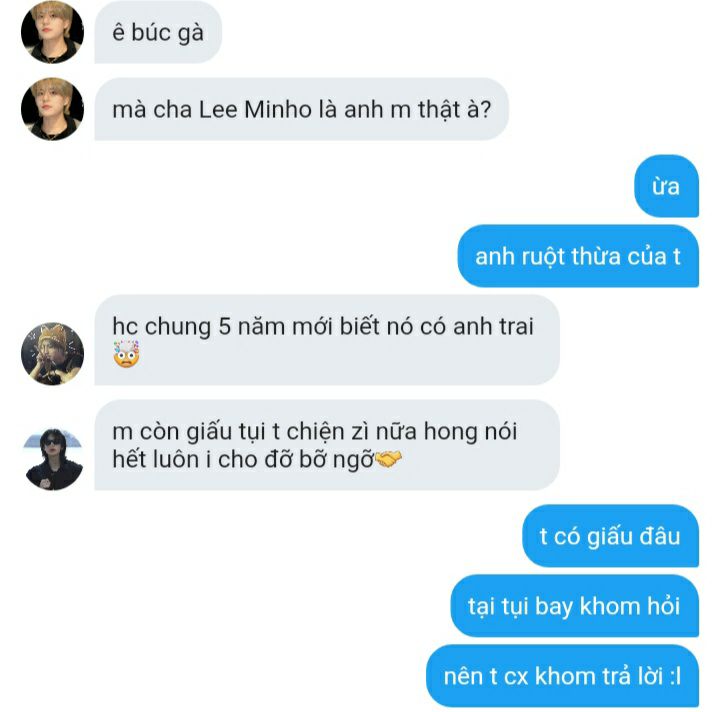View the sunglasses profile picture
This screenshot has width=720, height=712.
tap(52, 459)
